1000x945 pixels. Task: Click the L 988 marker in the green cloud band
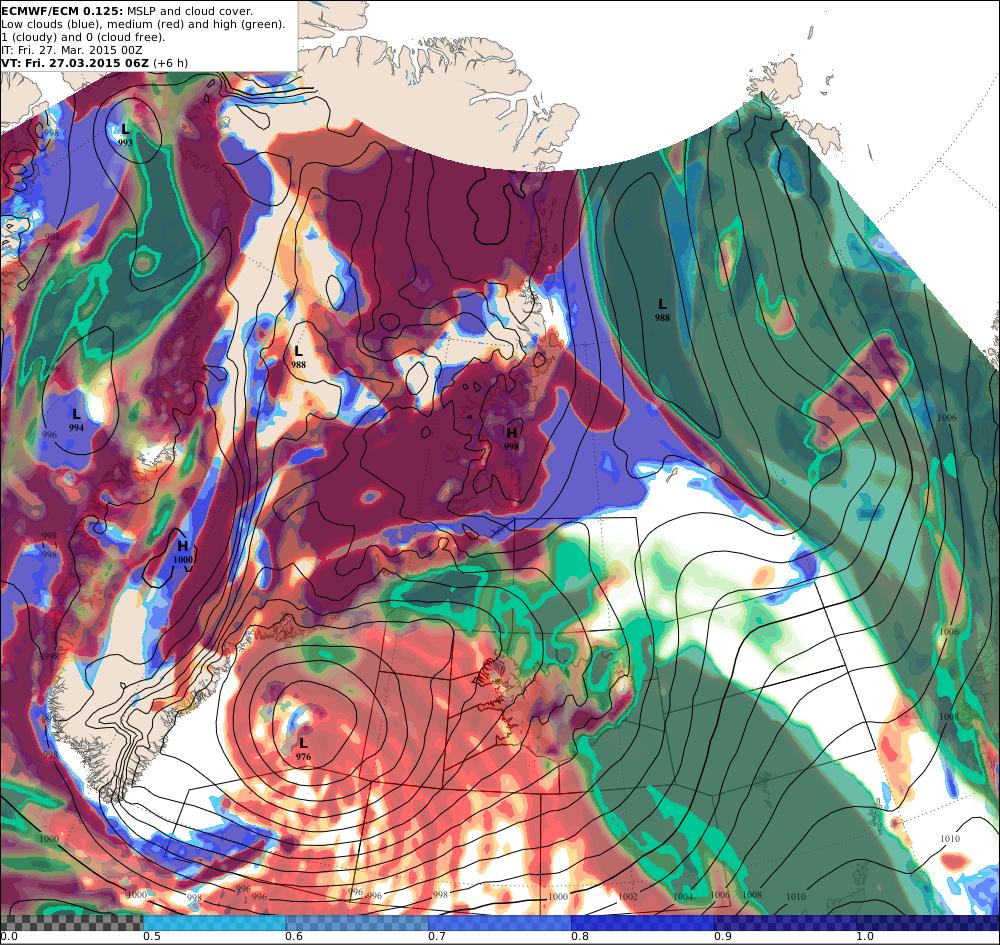pyautogui.click(x=662, y=309)
